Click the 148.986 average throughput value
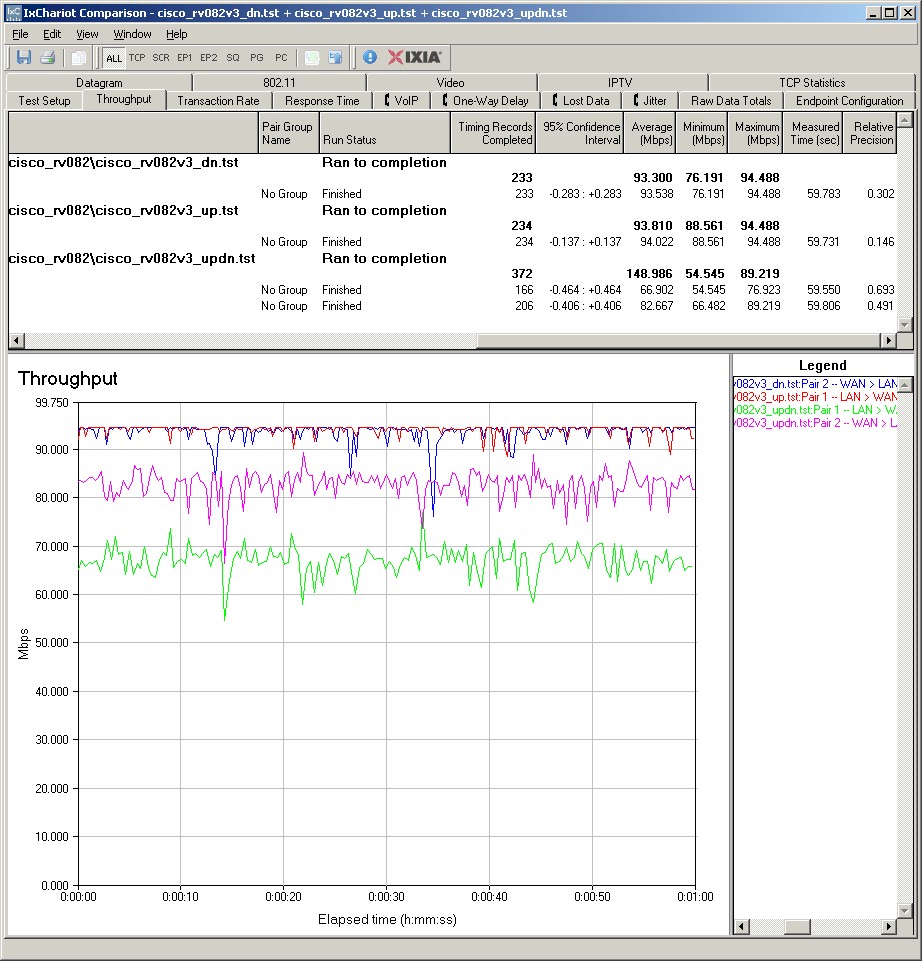This screenshot has width=922, height=961. click(649, 273)
